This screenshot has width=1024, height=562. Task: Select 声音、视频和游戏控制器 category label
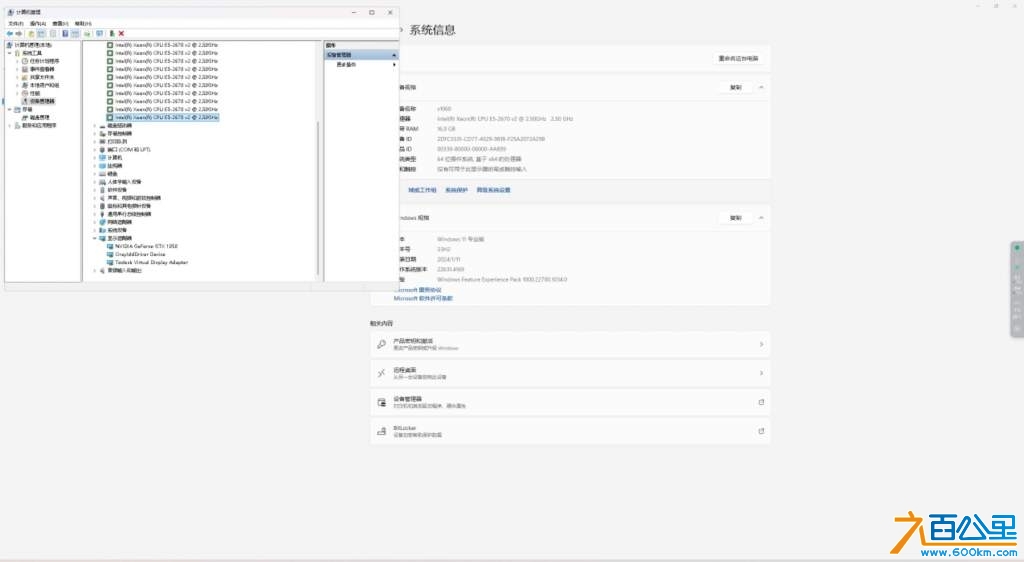coord(134,198)
